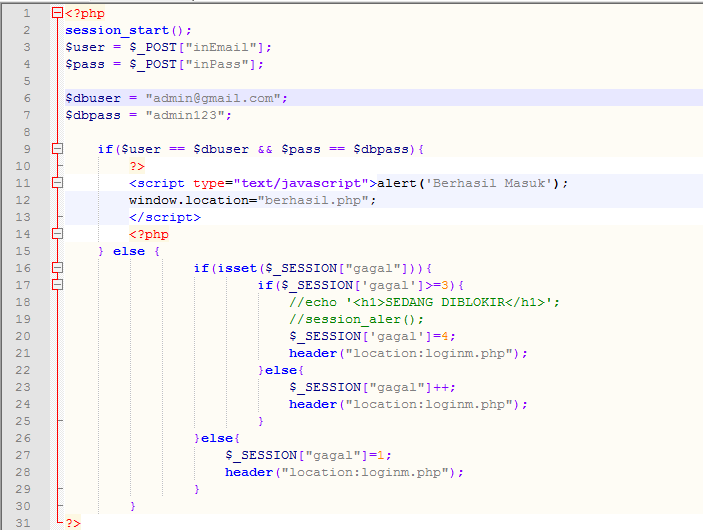Viewport: 703px width, 530px height.
Task: Click the "inPass" string on line 4
Action: click(217, 64)
